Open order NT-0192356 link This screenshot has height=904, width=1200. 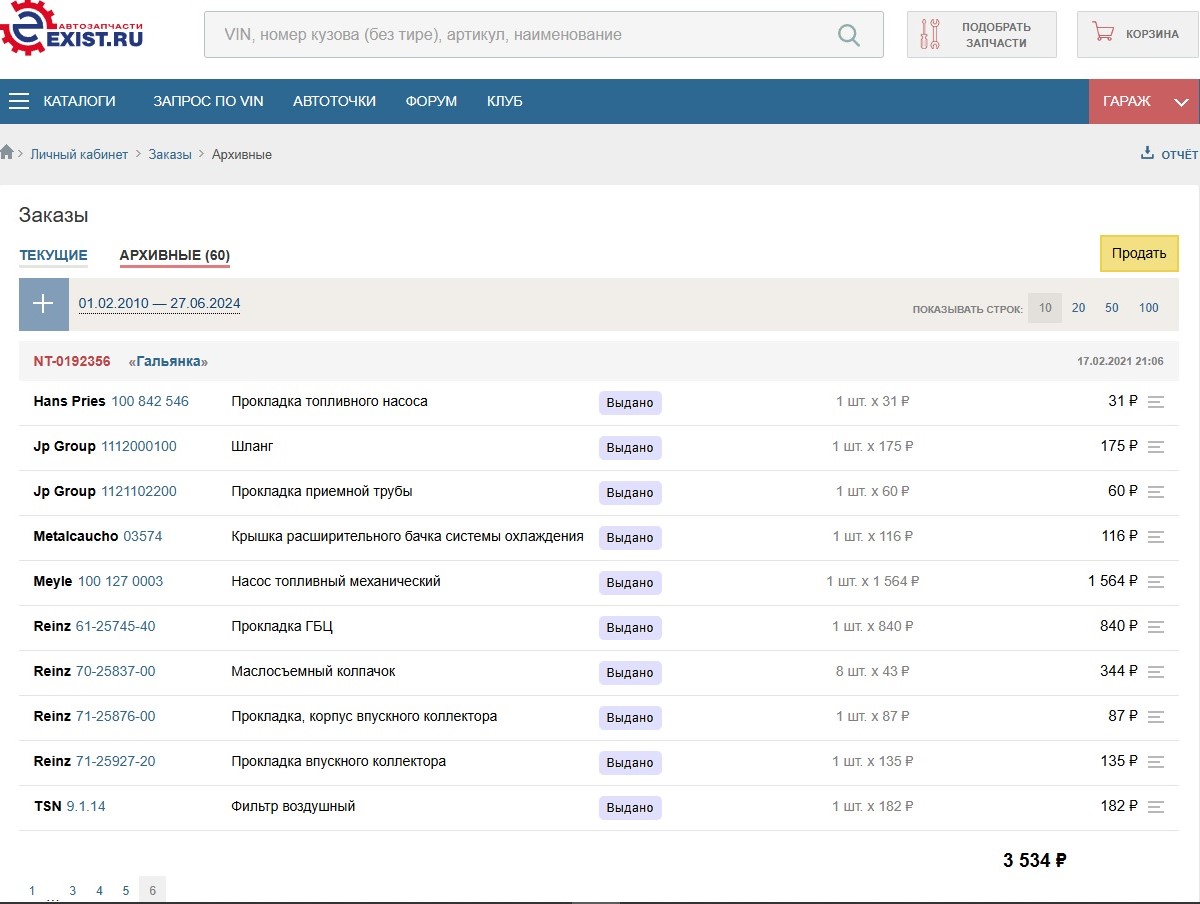click(72, 361)
